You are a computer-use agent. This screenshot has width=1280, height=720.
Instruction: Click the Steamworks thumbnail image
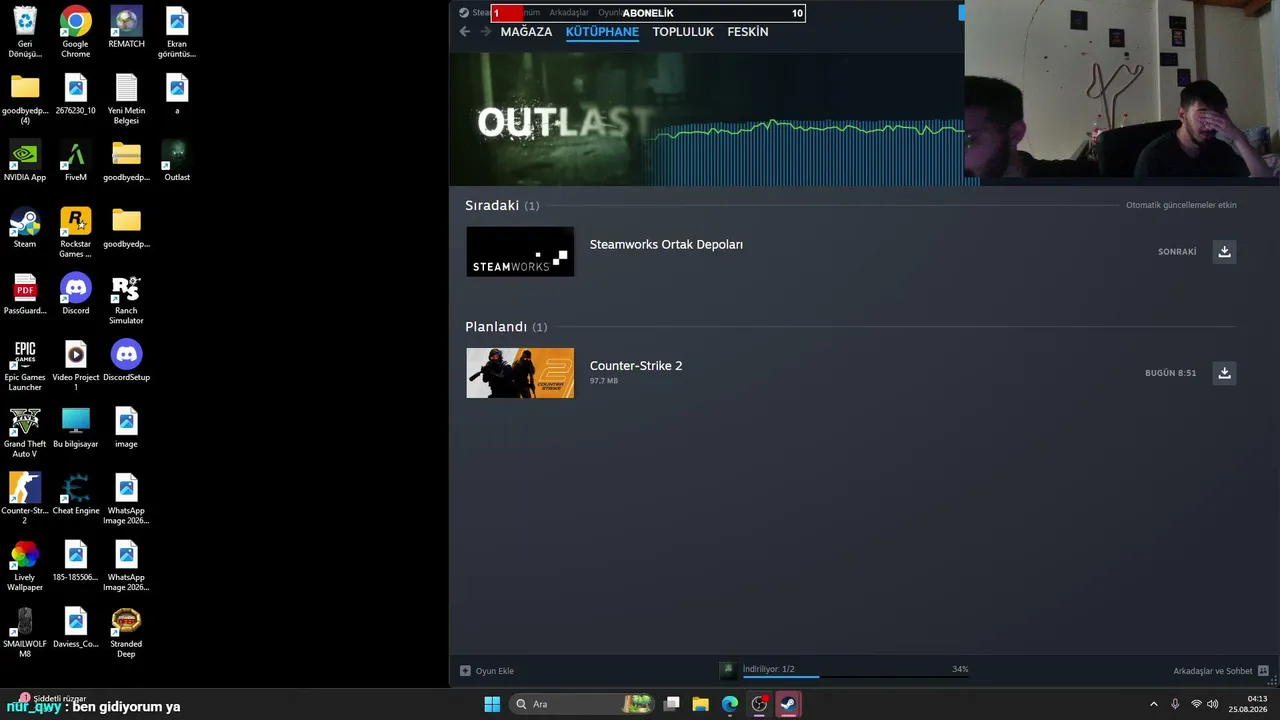(x=520, y=251)
